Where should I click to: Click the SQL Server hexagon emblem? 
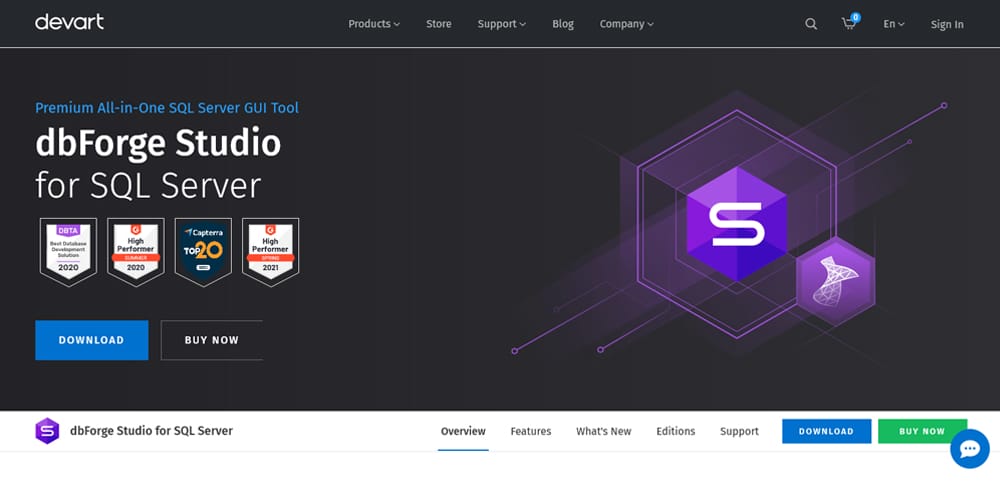point(835,281)
